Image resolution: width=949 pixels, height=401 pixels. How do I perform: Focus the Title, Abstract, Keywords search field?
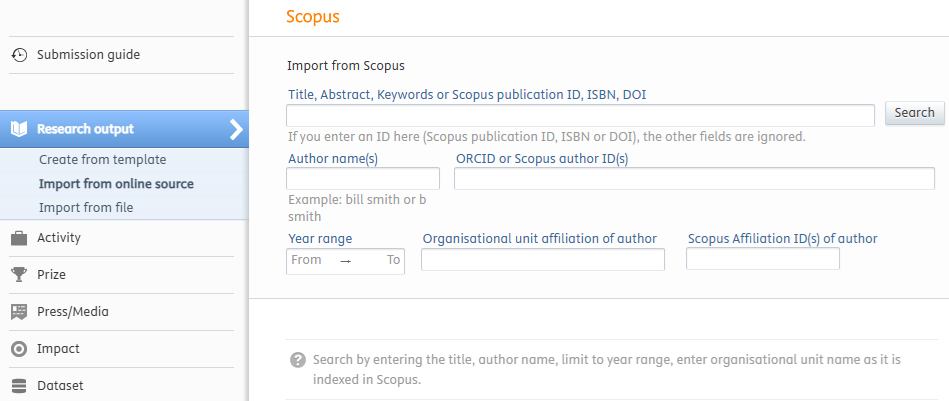pyautogui.click(x=580, y=114)
